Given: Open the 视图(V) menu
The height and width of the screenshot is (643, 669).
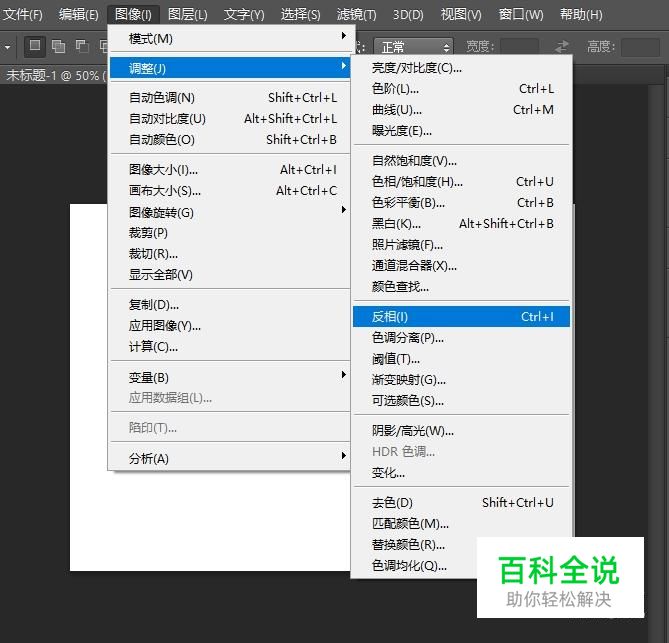Looking at the screenshot, I should coord(461,15).
